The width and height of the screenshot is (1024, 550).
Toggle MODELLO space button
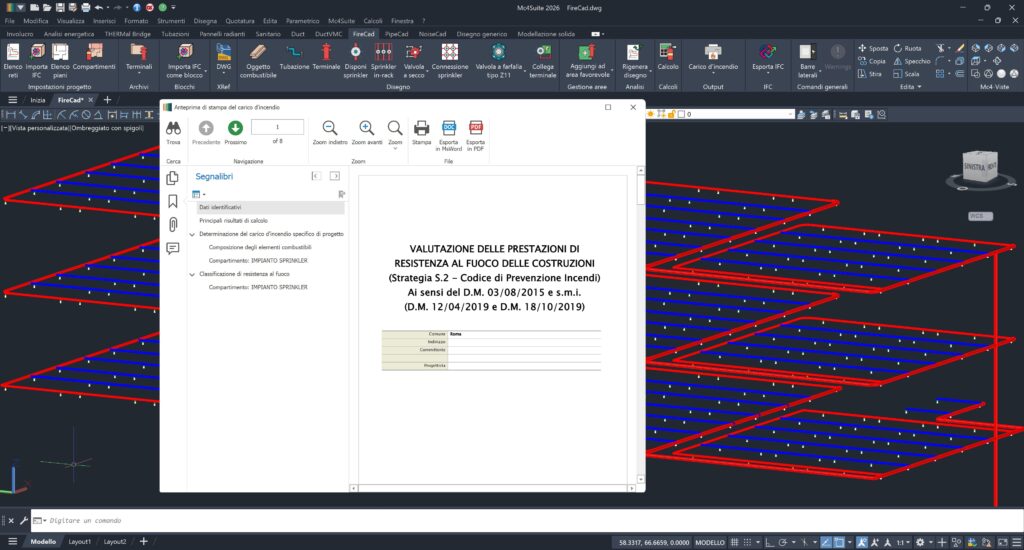pyautogui.click(x=710, y=542)
